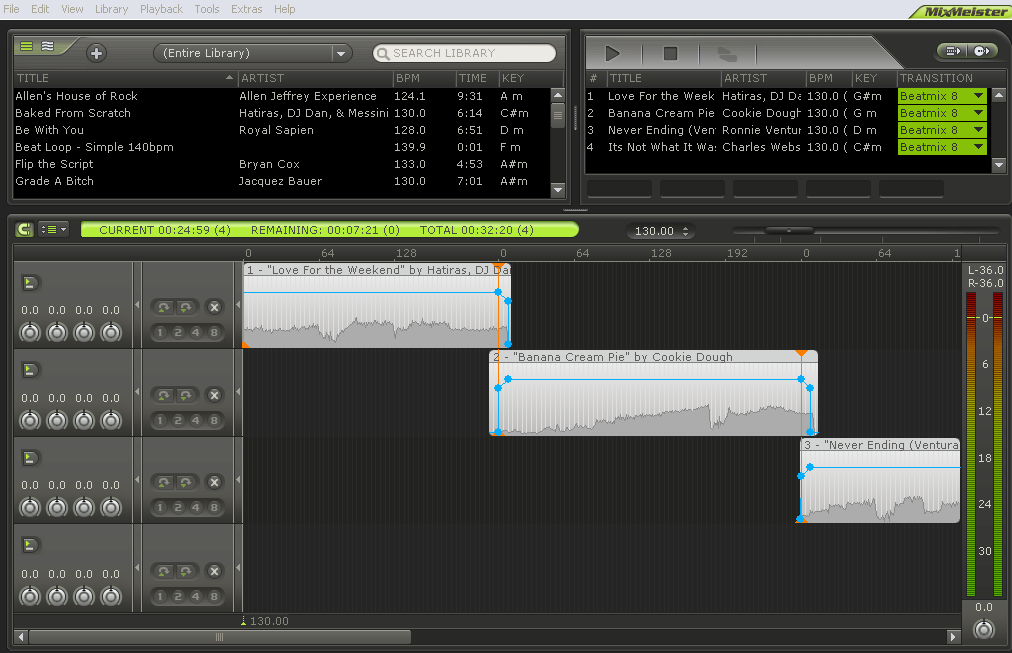Screen dimensions: 1012x653
Task: Toggle loop length 4 on first track
Action: click(196, 333)
